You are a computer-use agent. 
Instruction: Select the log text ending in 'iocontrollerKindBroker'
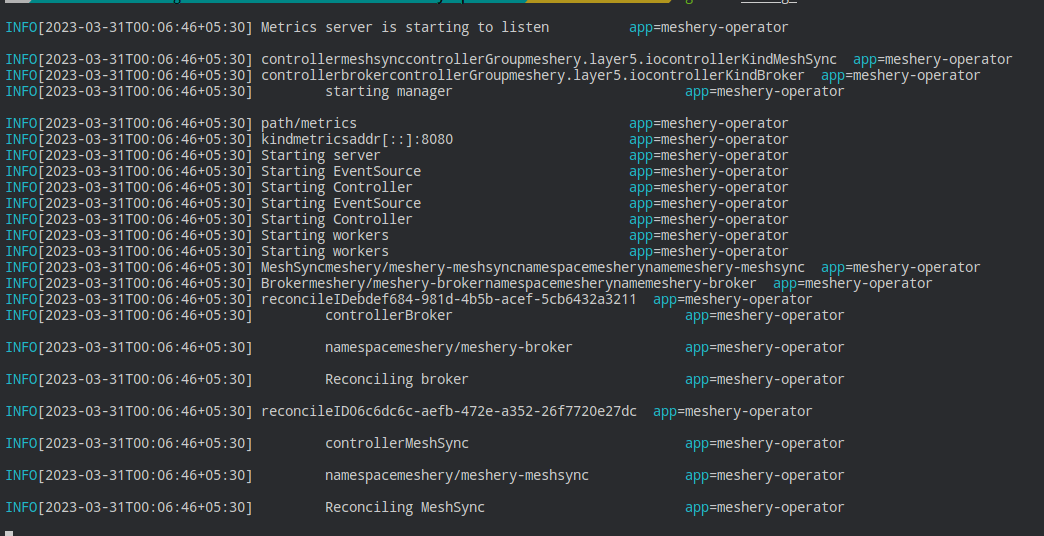pos(533,75)
